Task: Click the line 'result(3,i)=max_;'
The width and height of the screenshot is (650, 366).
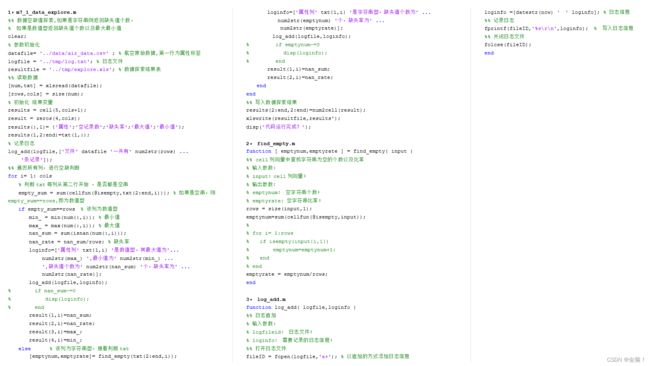Action: [56, 332]
